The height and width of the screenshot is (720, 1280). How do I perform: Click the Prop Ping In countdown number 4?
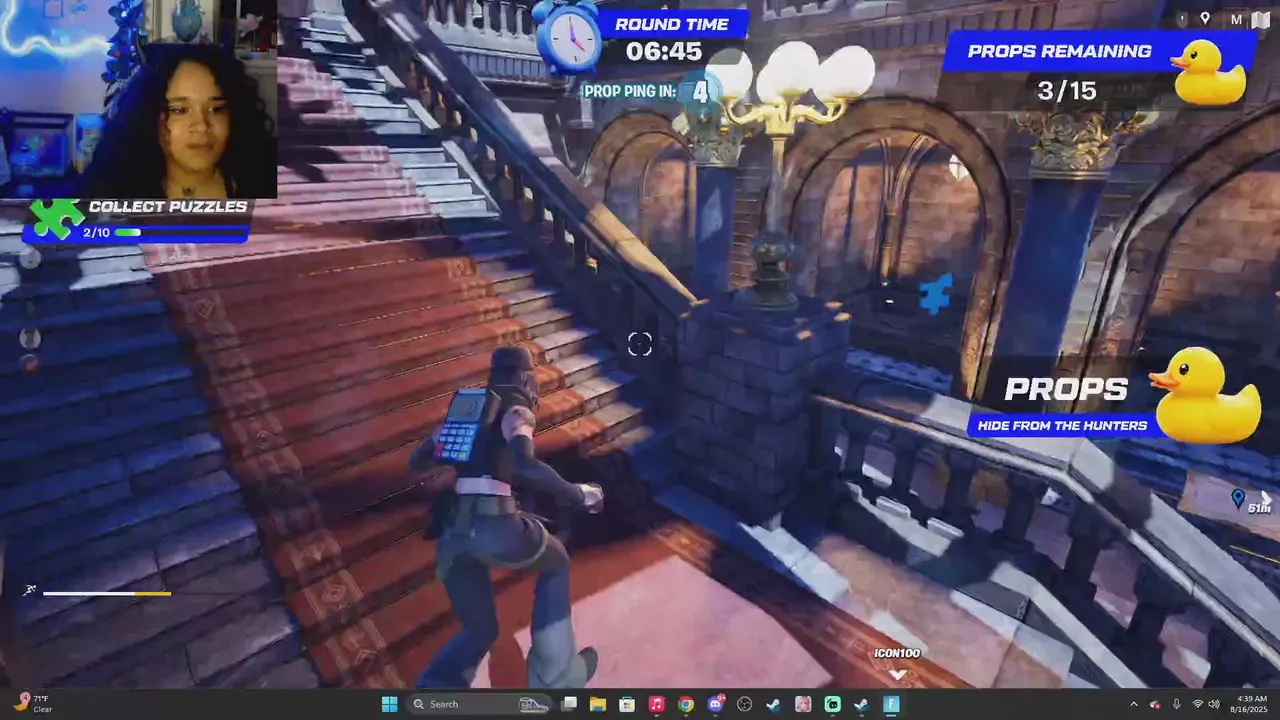[x=700, y=92]
